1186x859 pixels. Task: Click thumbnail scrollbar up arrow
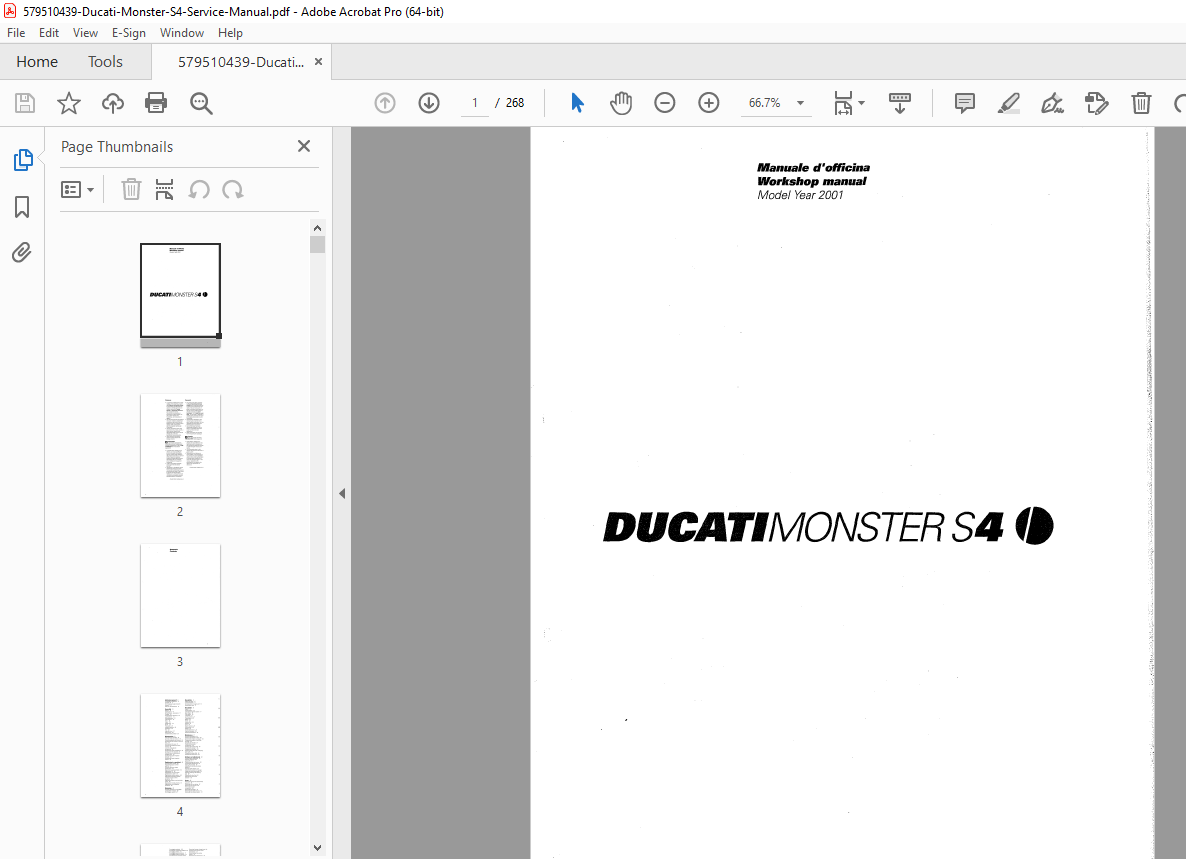point(318,228)
